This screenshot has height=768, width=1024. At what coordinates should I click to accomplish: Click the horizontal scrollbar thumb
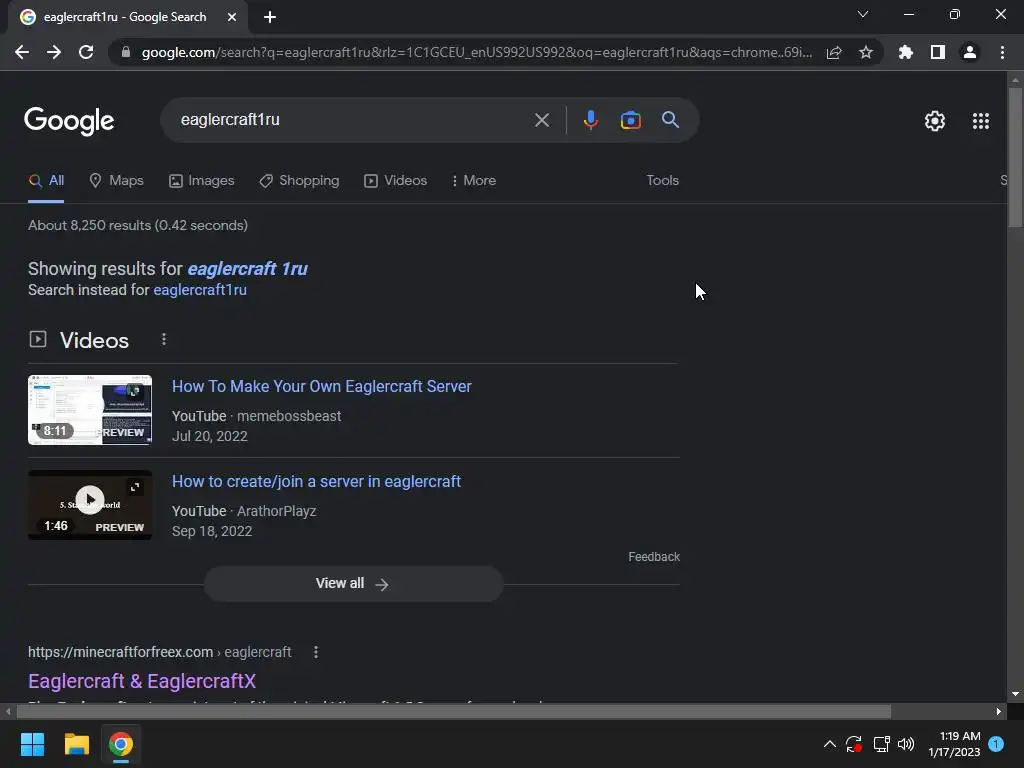(454, 711)
